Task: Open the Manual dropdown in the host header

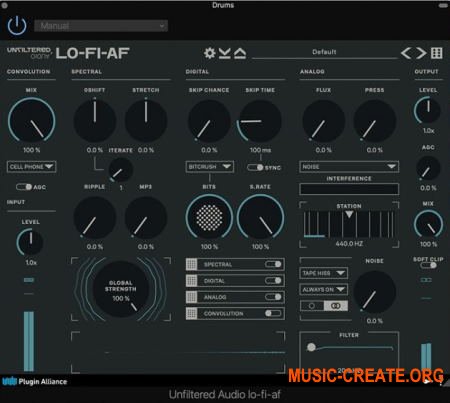Action: click(101, 26)
